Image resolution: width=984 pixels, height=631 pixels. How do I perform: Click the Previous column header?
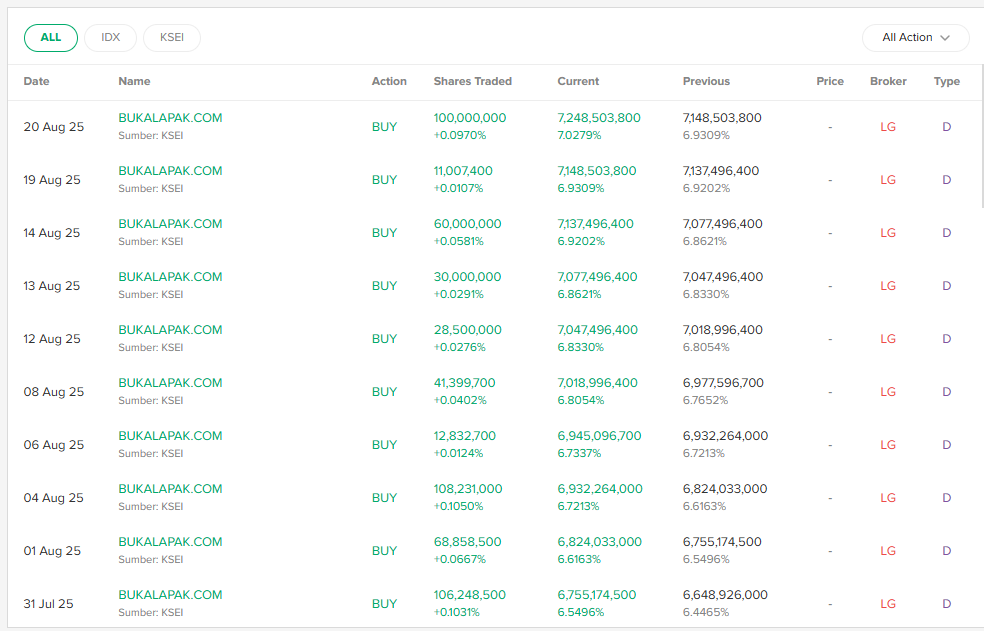[706, 81]
